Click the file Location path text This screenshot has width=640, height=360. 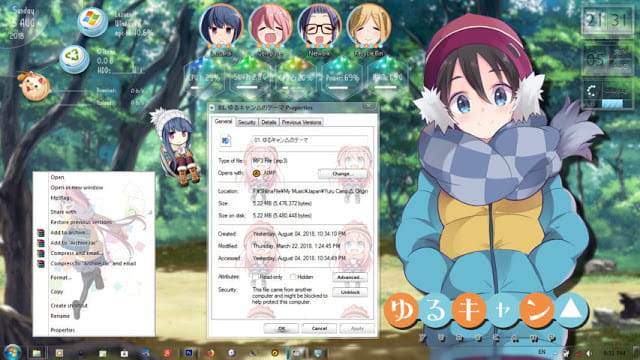(x=310, y=191)
